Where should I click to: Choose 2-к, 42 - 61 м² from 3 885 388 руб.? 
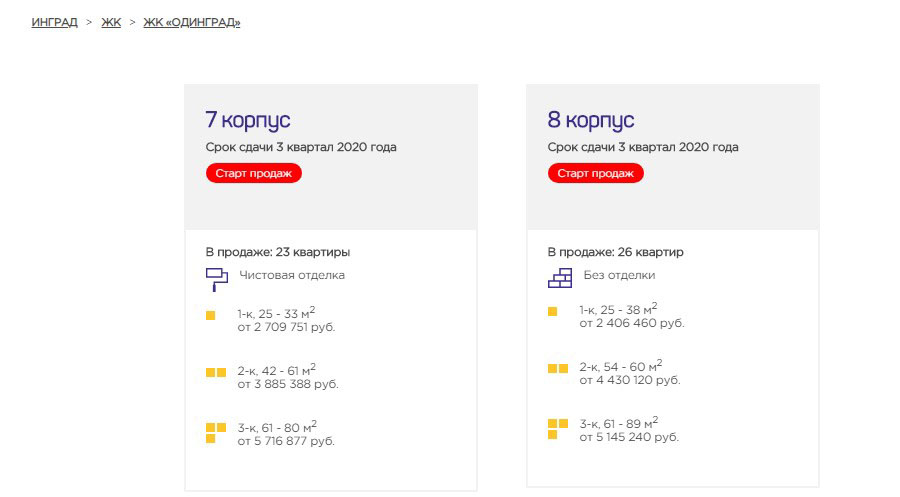pos(288,377)
